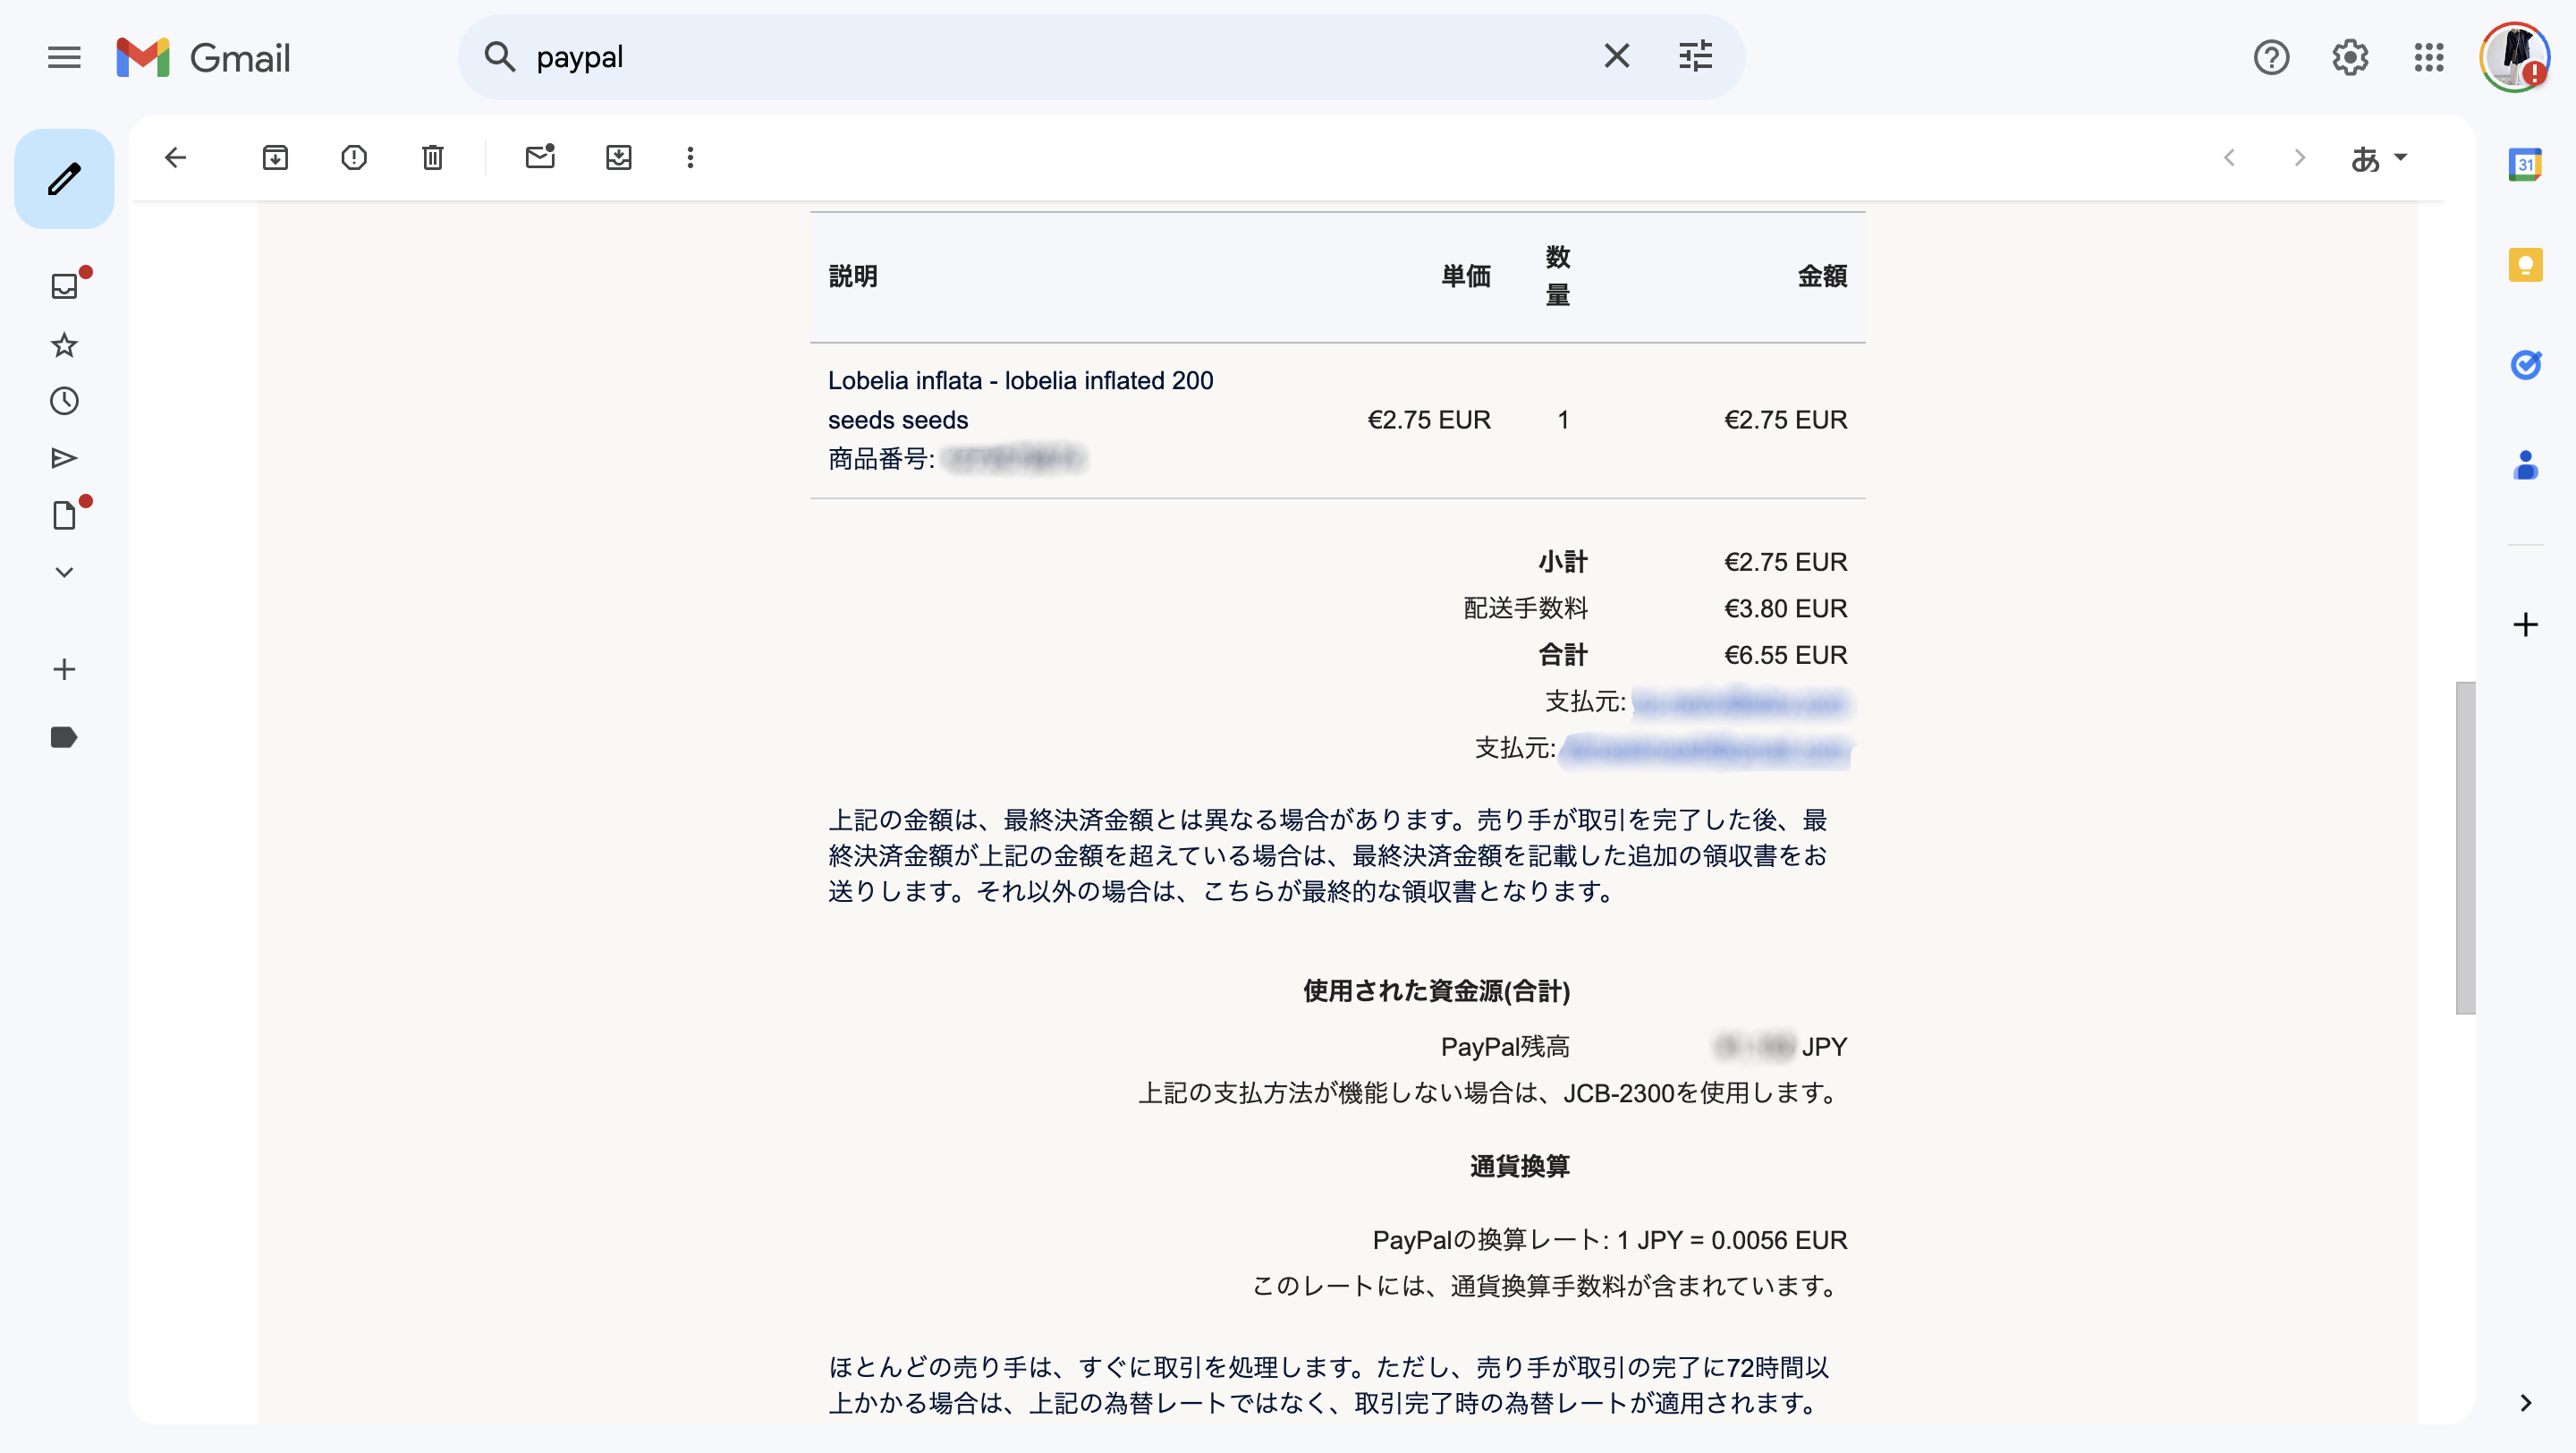Go back to the search results

(176, 157)
